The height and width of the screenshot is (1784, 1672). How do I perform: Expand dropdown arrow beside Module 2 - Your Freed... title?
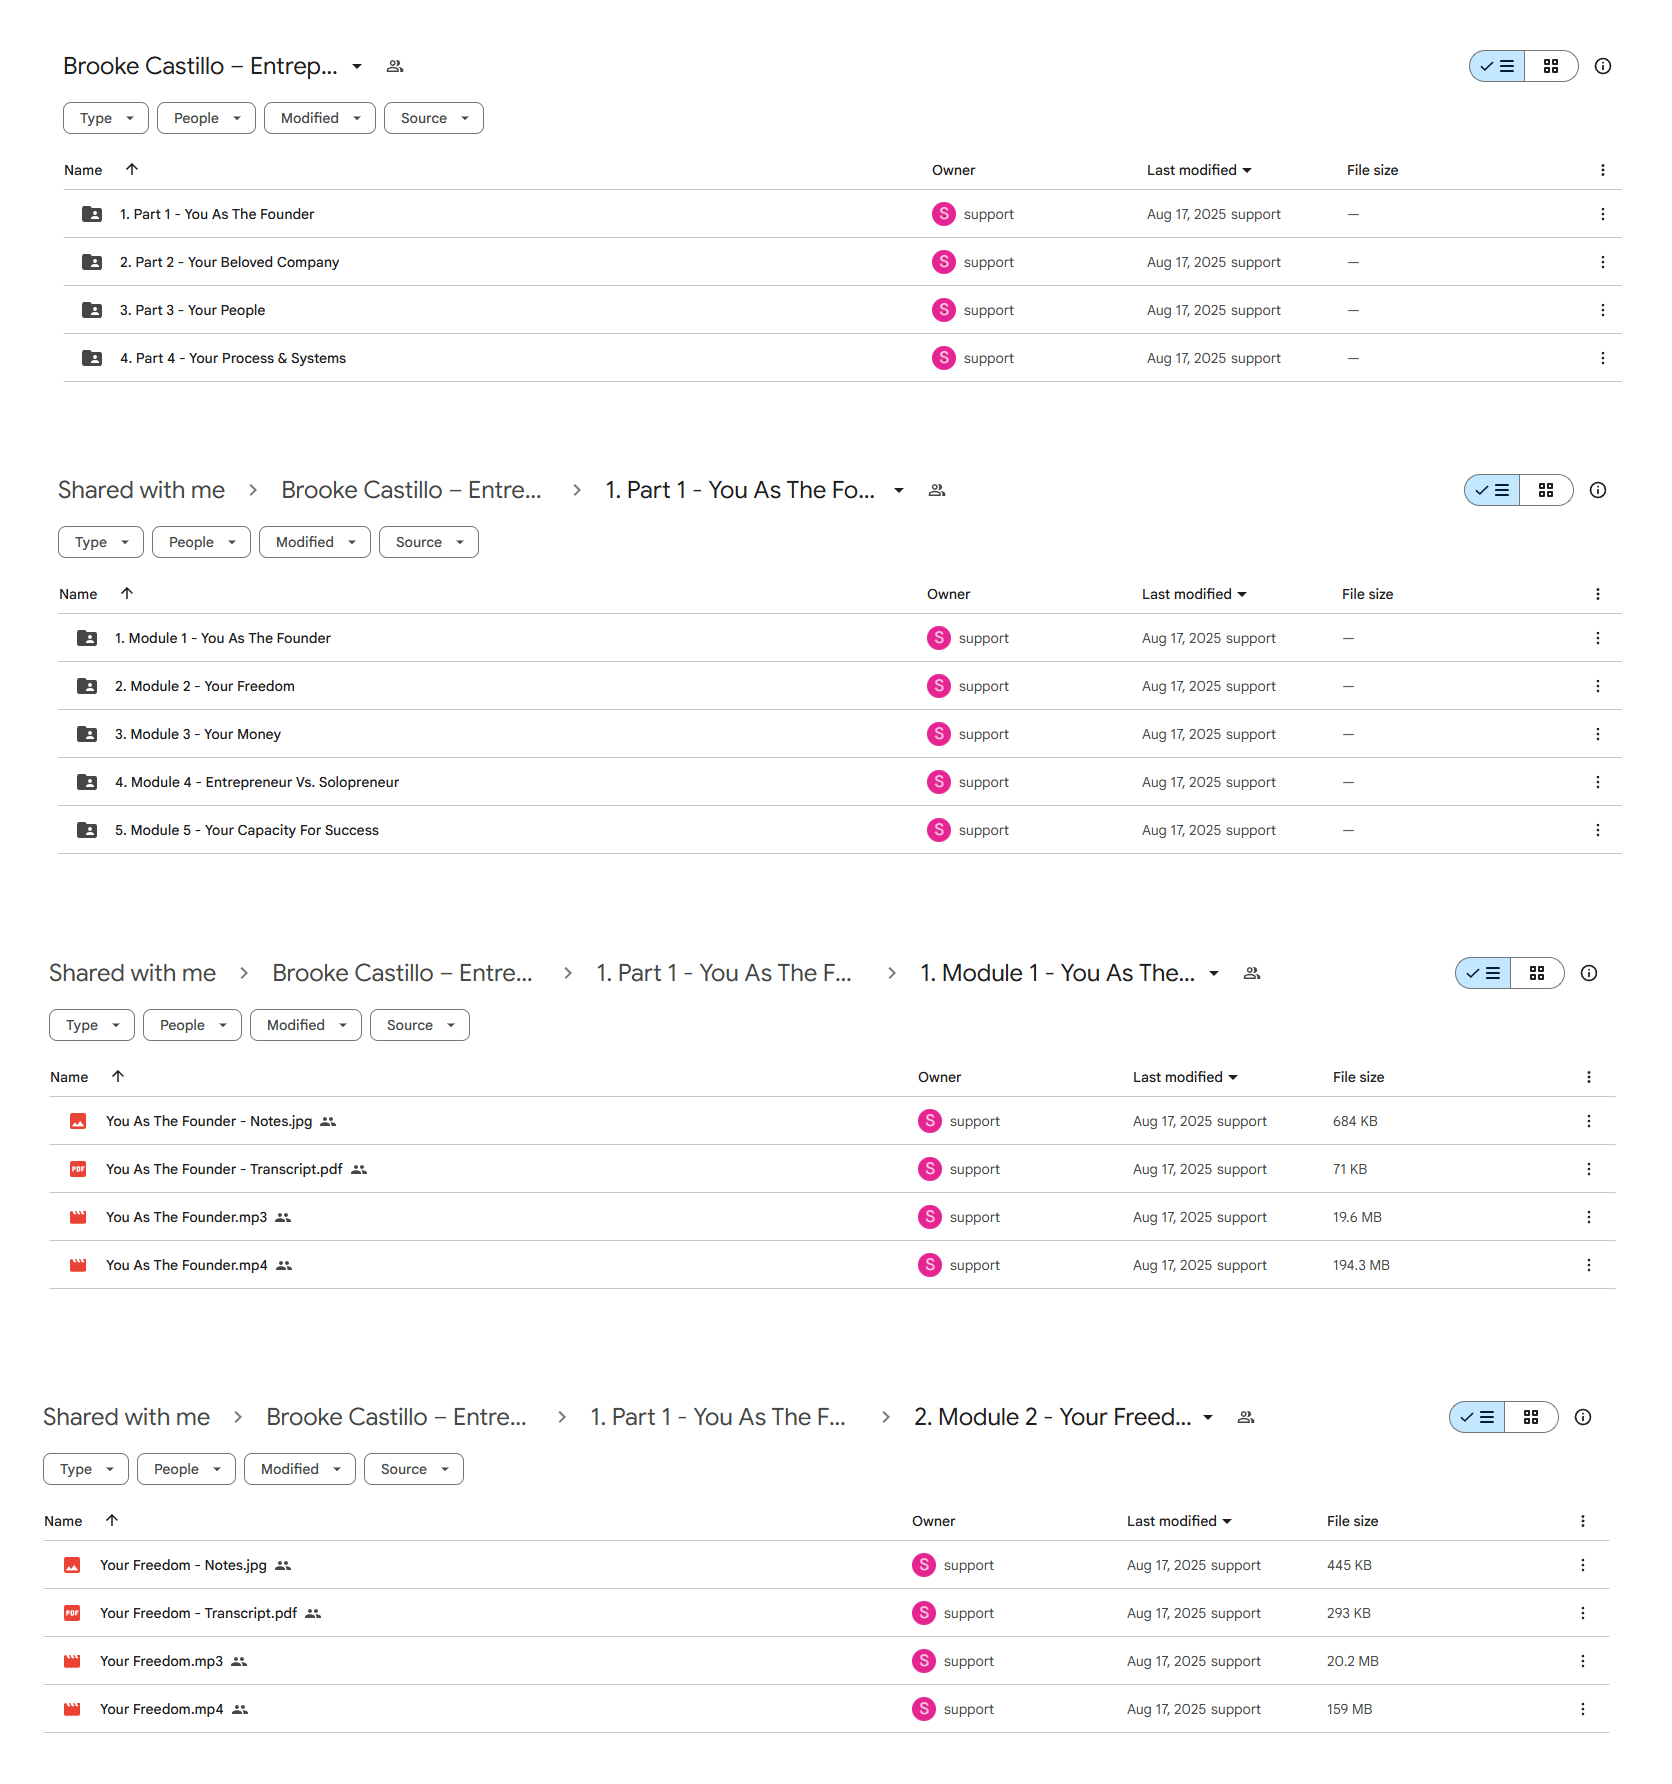1208,1417
